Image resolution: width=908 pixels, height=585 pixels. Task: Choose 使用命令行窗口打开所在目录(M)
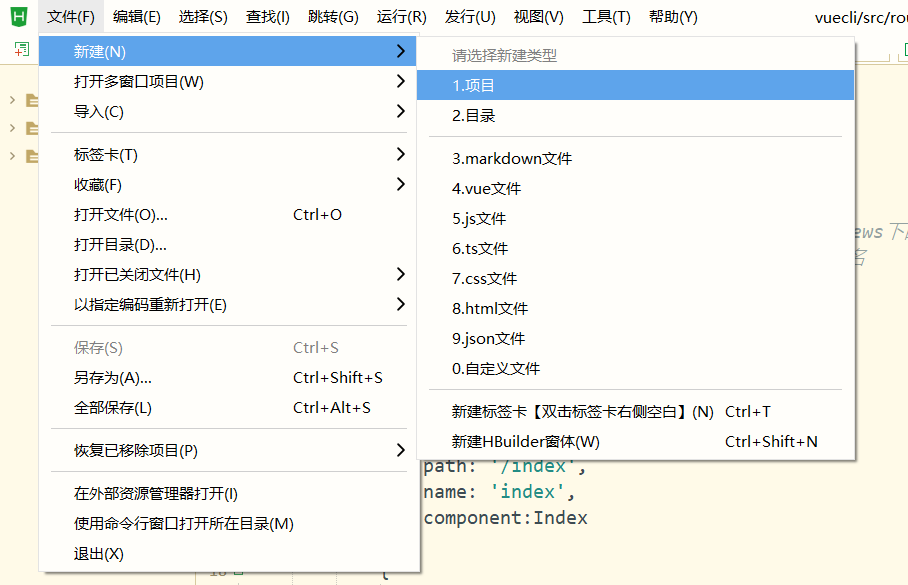(228, 524)
